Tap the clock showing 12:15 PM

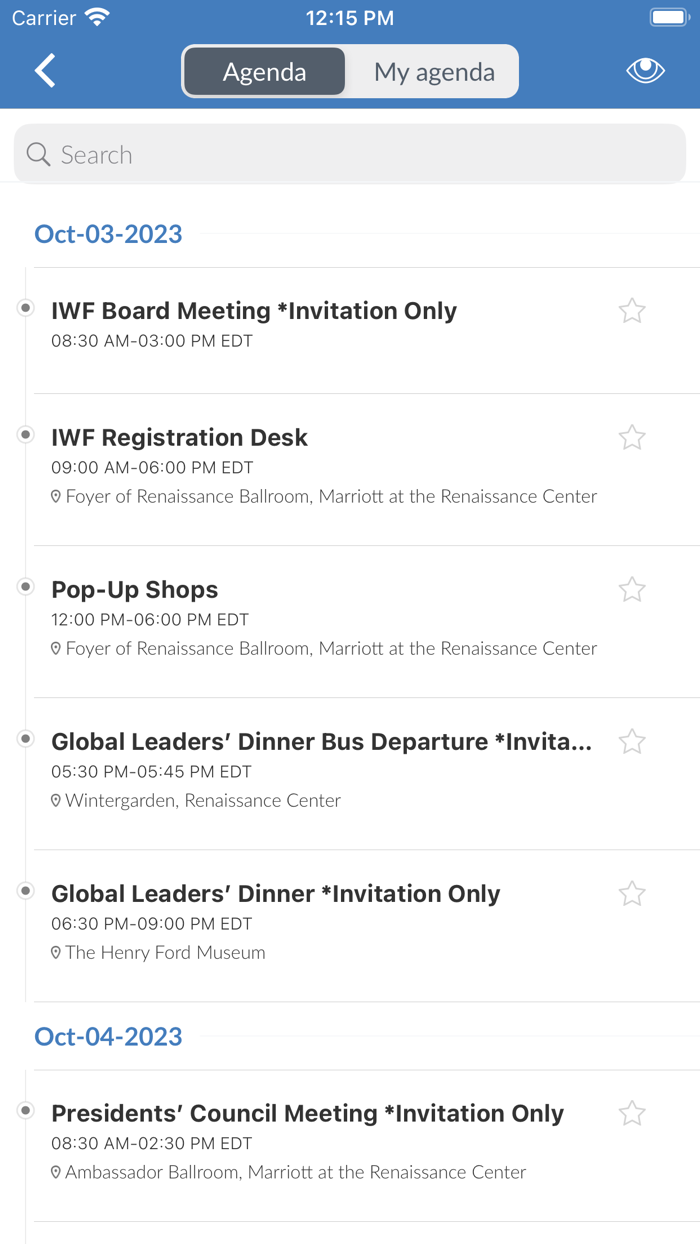click(350, 16)
